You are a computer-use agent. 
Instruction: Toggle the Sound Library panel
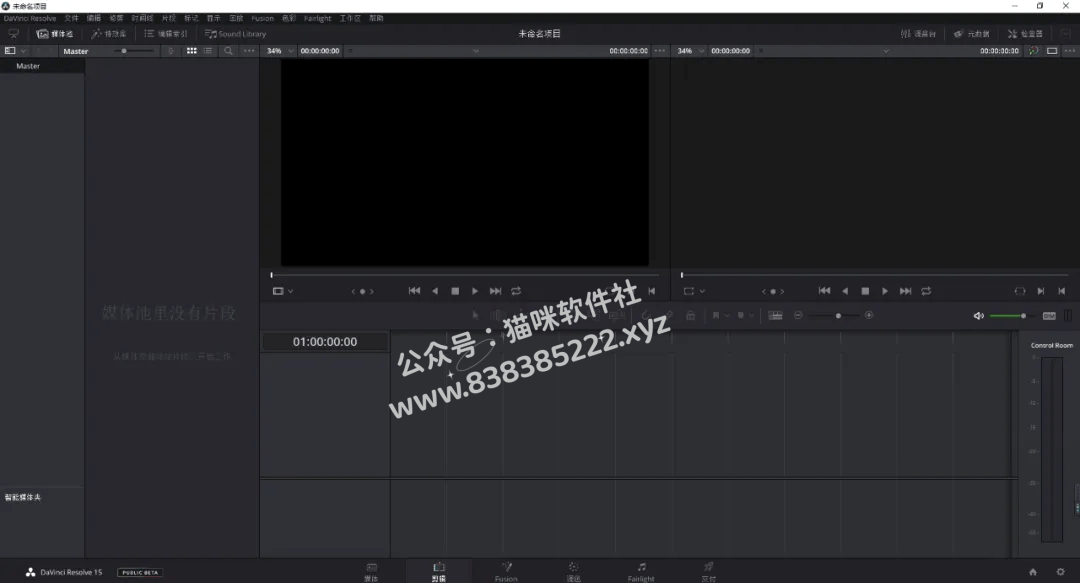[235, 34]
